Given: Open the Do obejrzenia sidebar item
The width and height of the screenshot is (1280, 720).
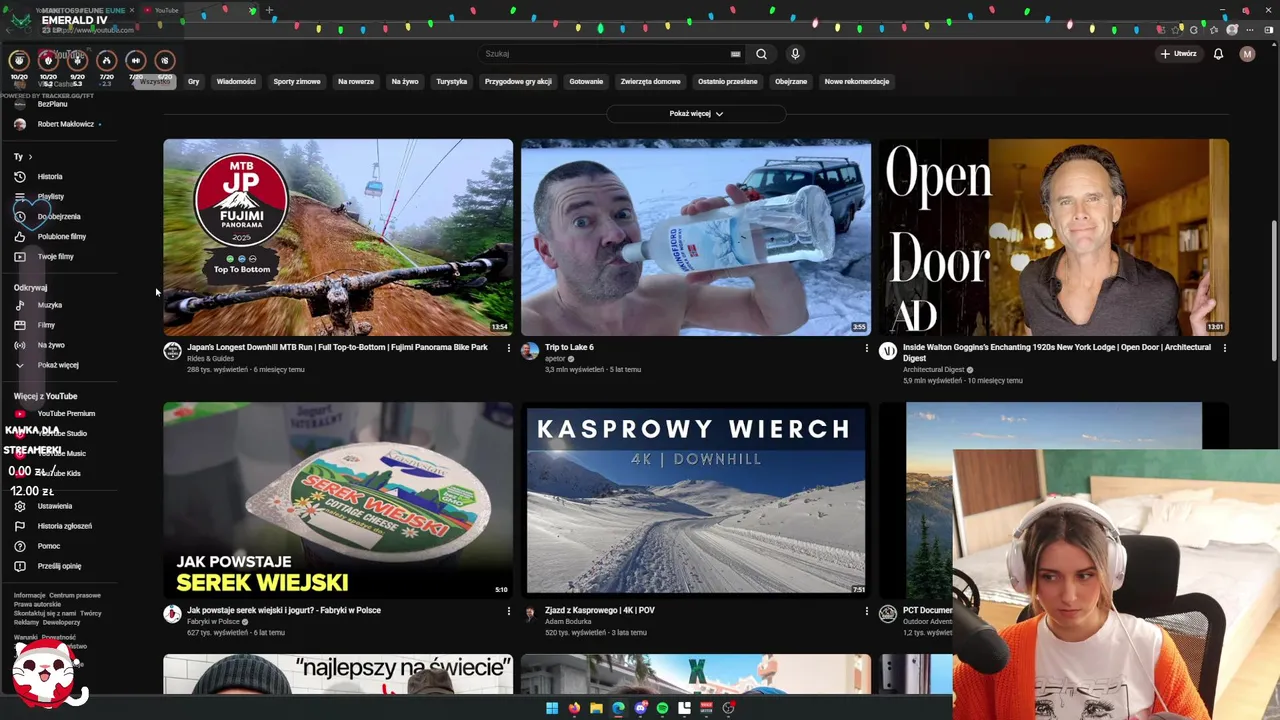Looking at the screenshot, I should point(58,216).
